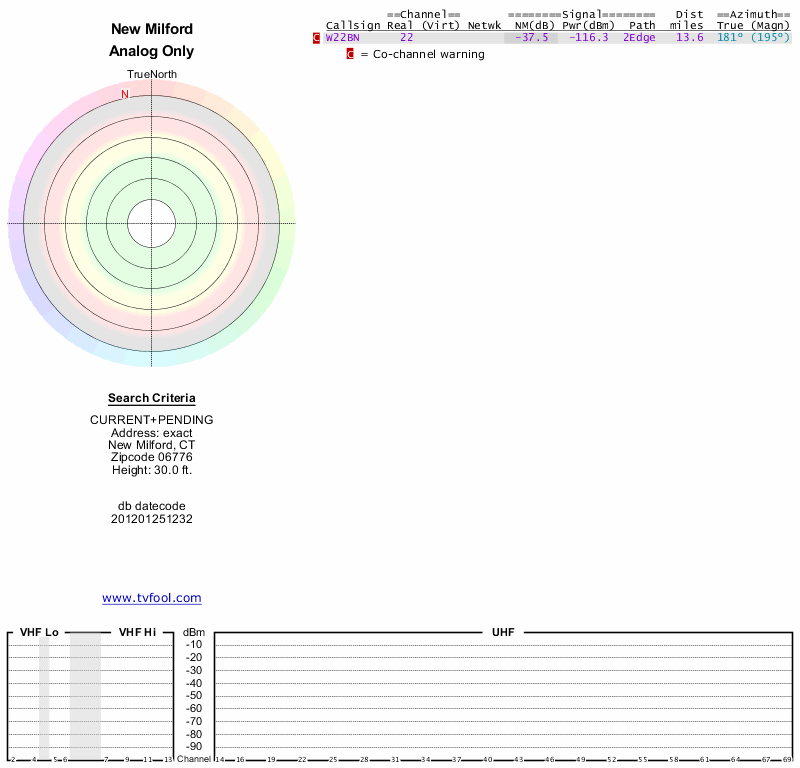This screenshot has height=768, width=800.
Task: Select the W22BN callsign entry
Action: pos(342,38)
